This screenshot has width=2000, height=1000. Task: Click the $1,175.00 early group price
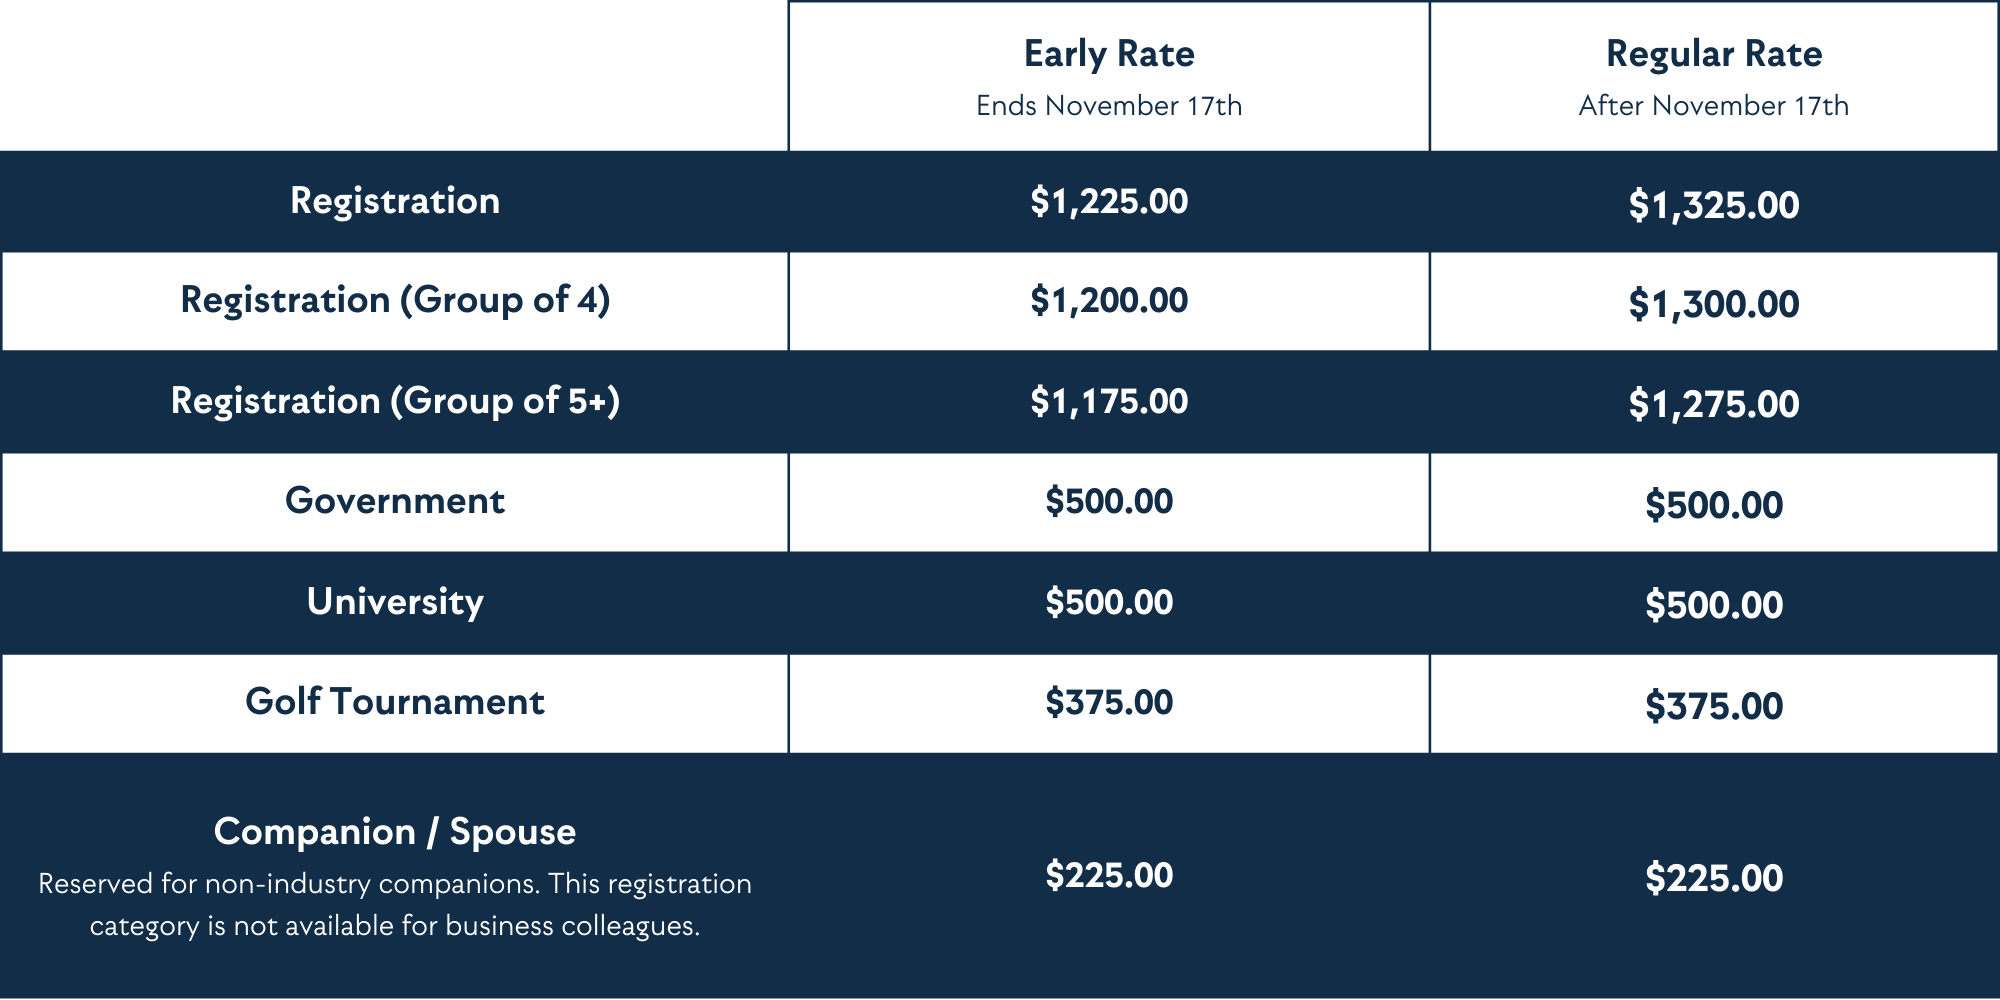coord(1109,402)
